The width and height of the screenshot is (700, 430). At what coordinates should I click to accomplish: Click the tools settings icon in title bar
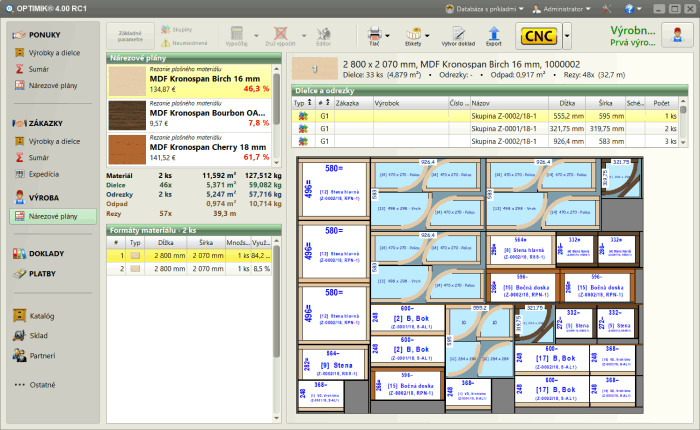[x=606, y=8]
